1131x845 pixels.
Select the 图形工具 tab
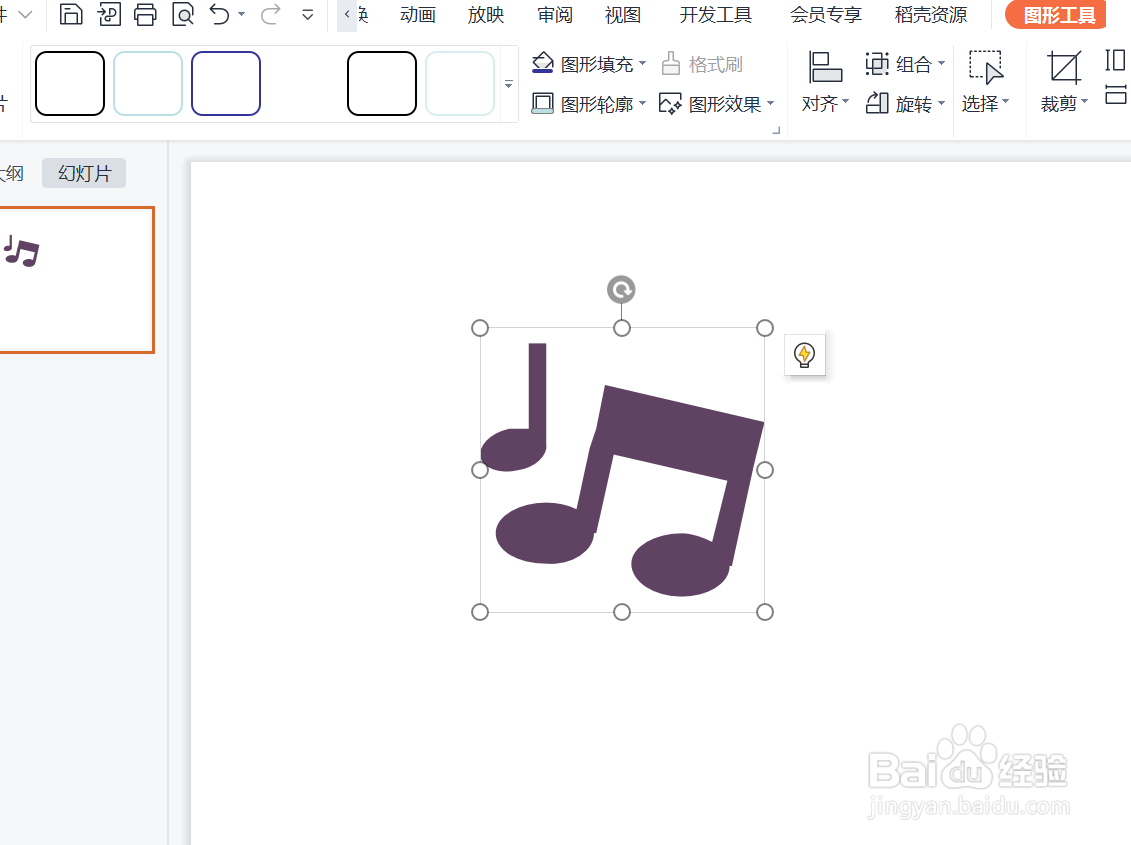pos(1057,14)
